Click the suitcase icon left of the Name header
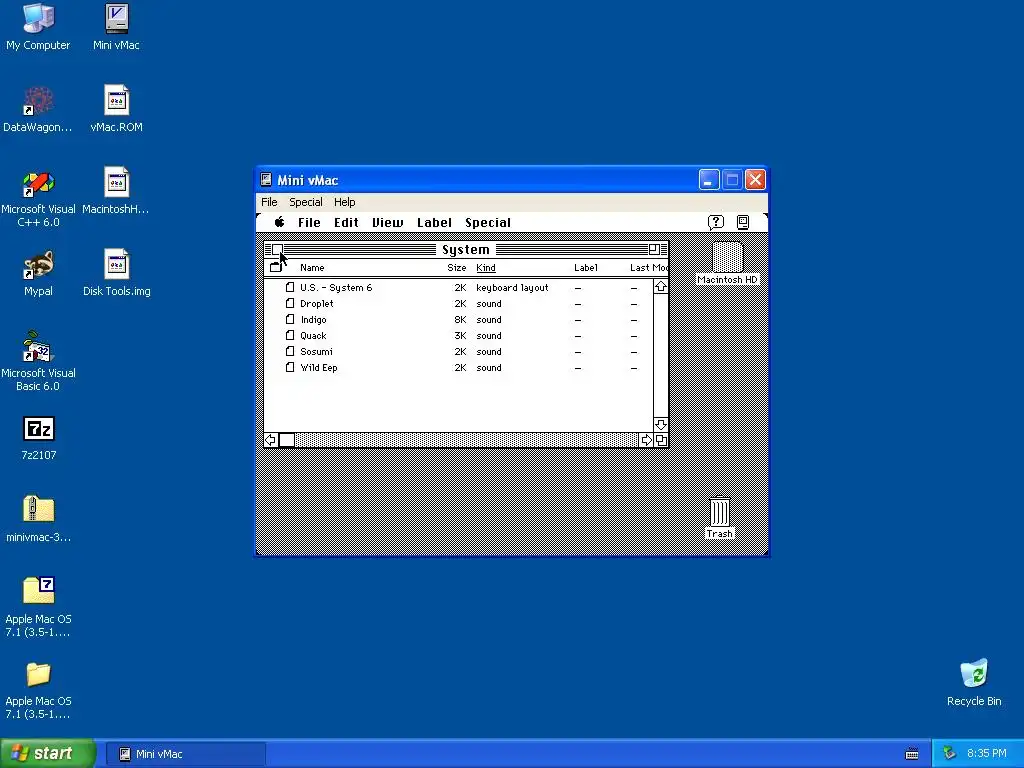The image size is (1024, 768). [276, 267]
